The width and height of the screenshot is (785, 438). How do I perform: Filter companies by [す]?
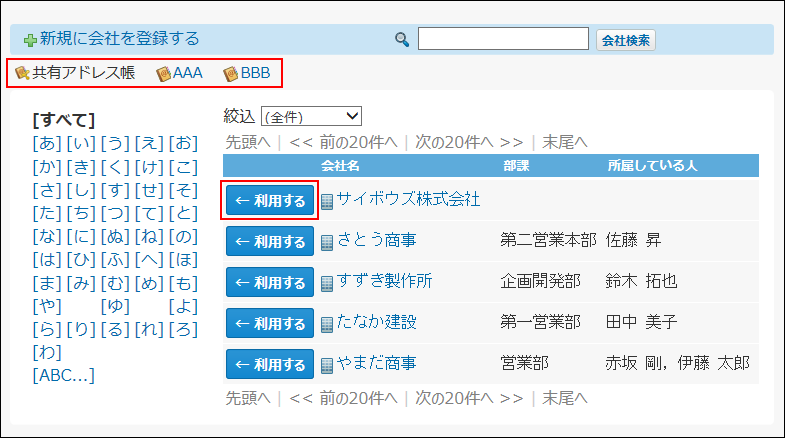point(115,190)
